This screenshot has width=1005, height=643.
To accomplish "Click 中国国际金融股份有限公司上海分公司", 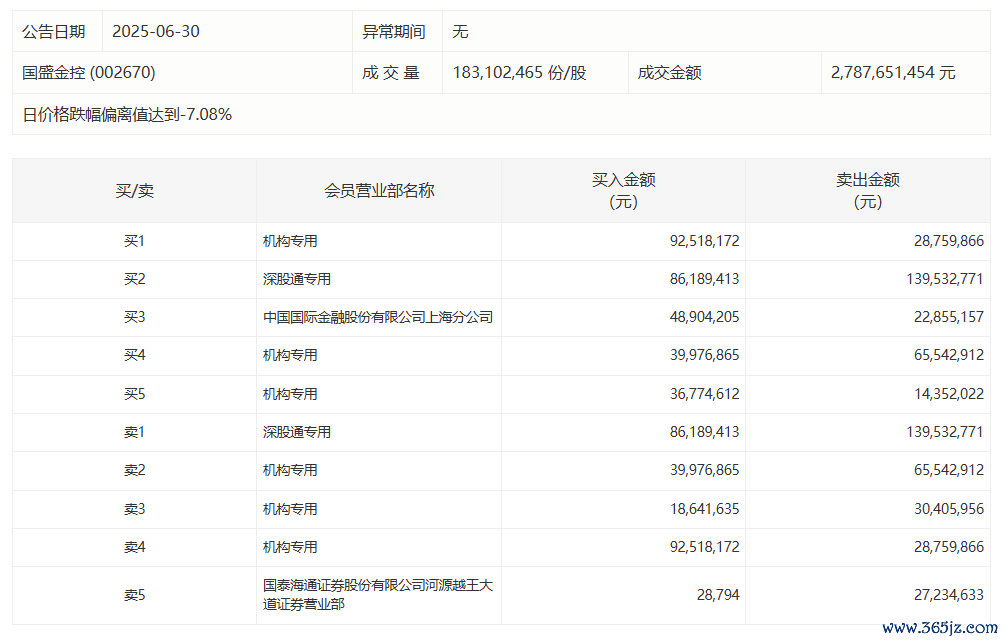I will [x=378, y=317].
